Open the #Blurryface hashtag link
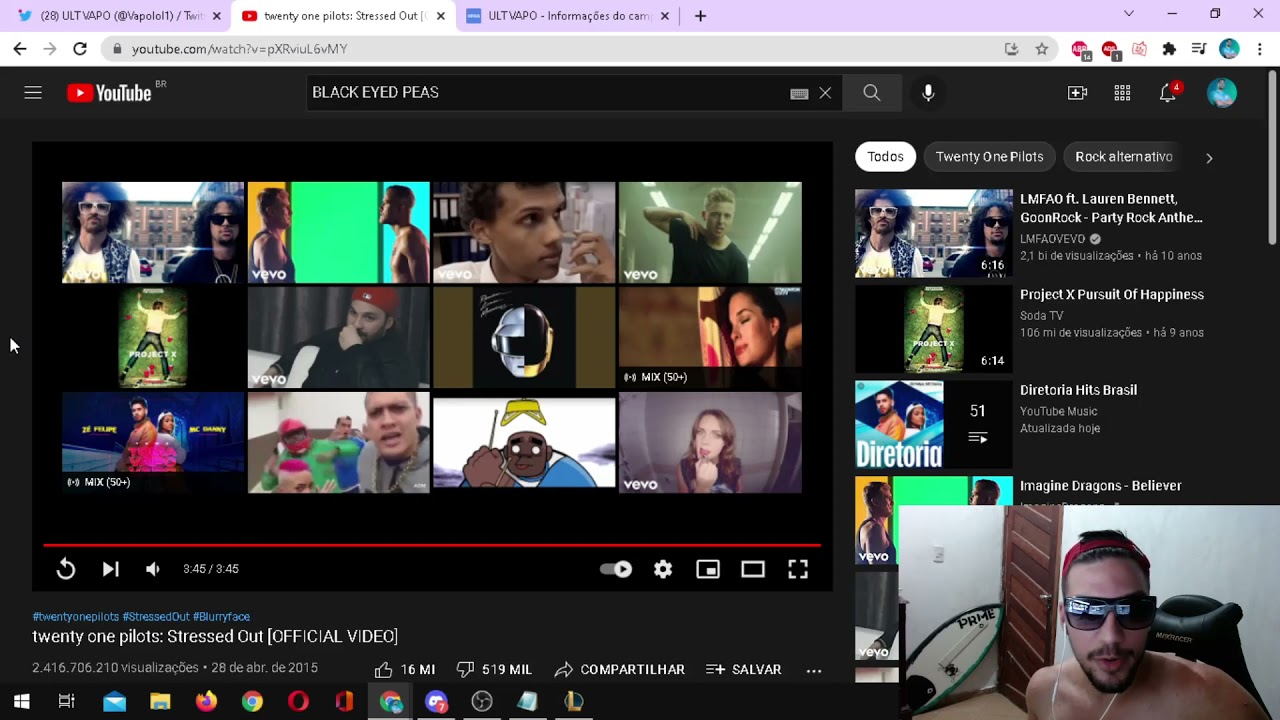 (x=221, y=617)
